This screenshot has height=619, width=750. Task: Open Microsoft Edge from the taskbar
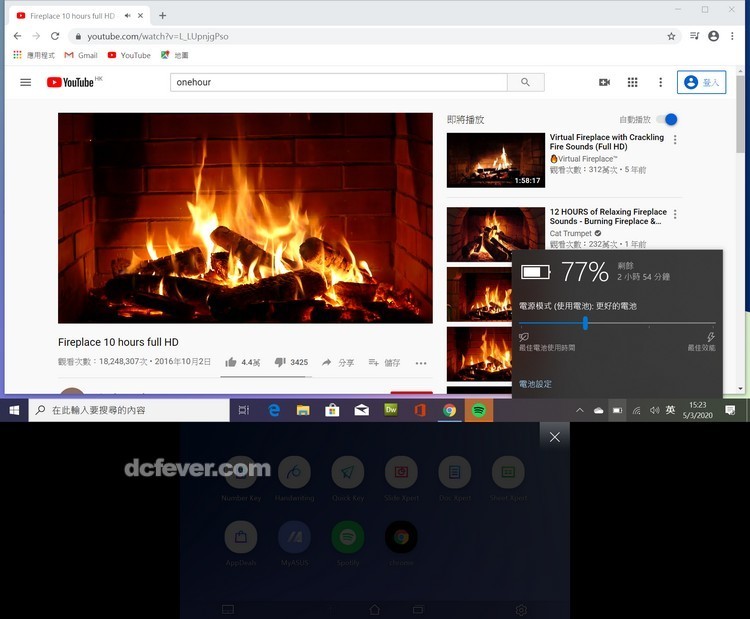click(274, 410)
